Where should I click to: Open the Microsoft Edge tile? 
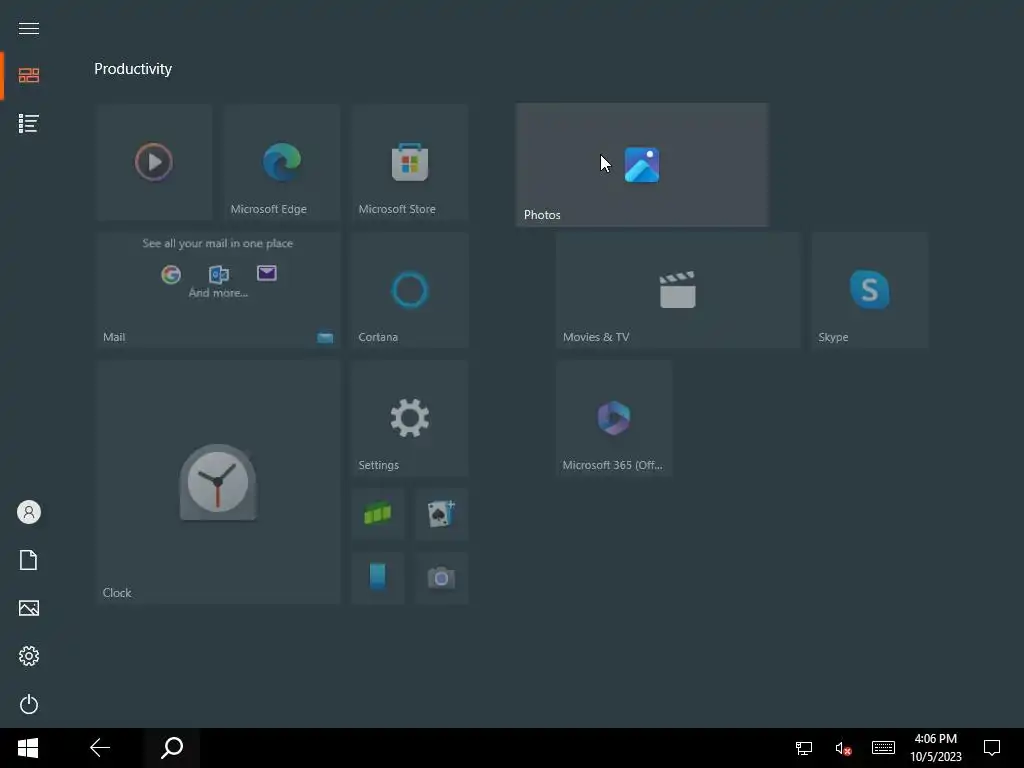click(x=281, y=162)
